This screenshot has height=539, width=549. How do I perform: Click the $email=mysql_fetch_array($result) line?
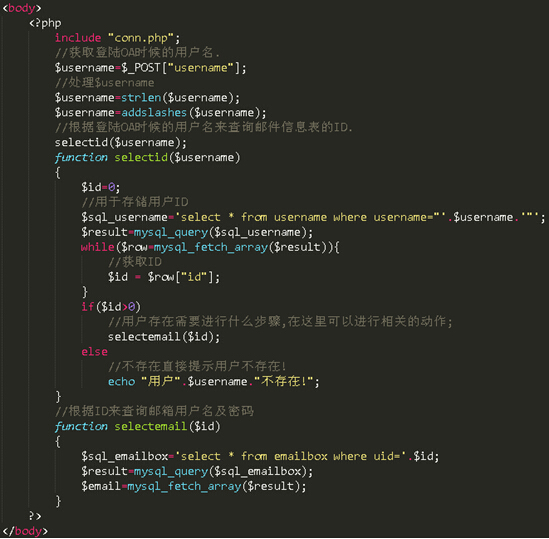click(x=194, y=486)
